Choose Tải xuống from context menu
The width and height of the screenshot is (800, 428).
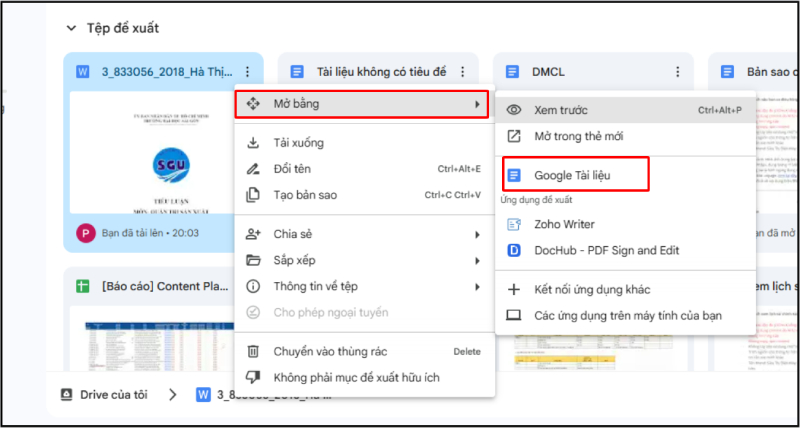pos(364,143)
